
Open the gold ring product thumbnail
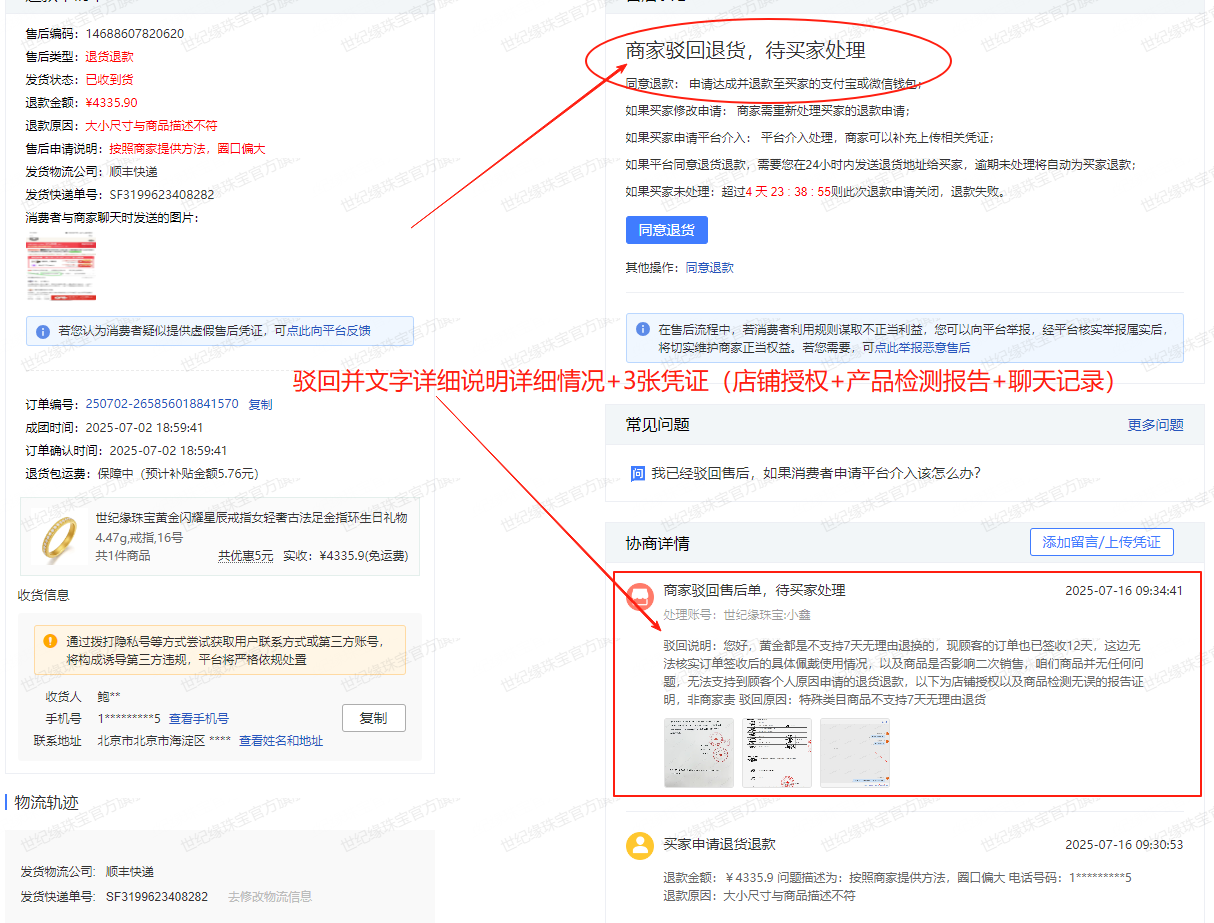pyautogui.click(x=57, y=538)
